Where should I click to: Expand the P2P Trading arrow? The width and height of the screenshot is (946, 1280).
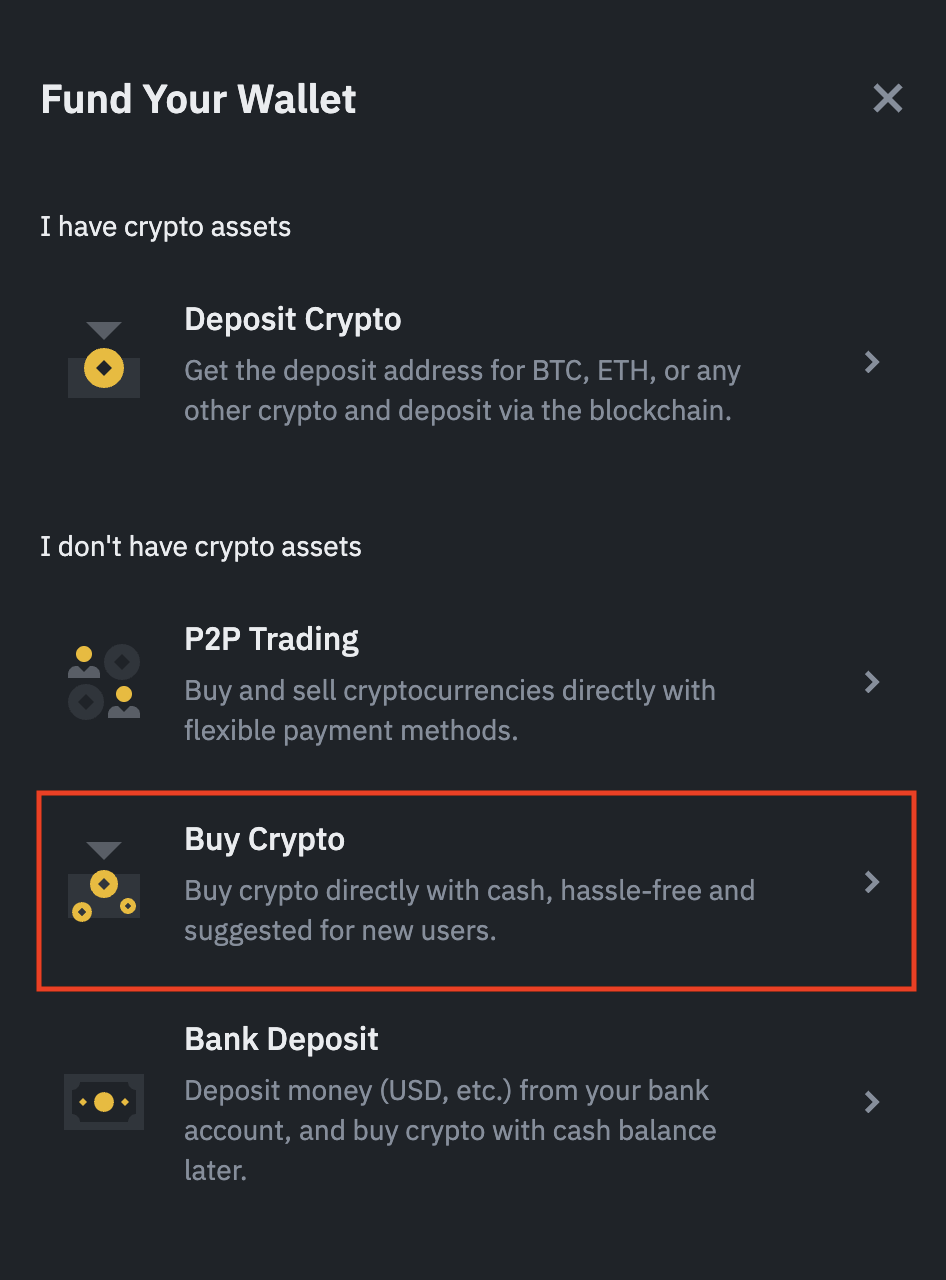872,682
